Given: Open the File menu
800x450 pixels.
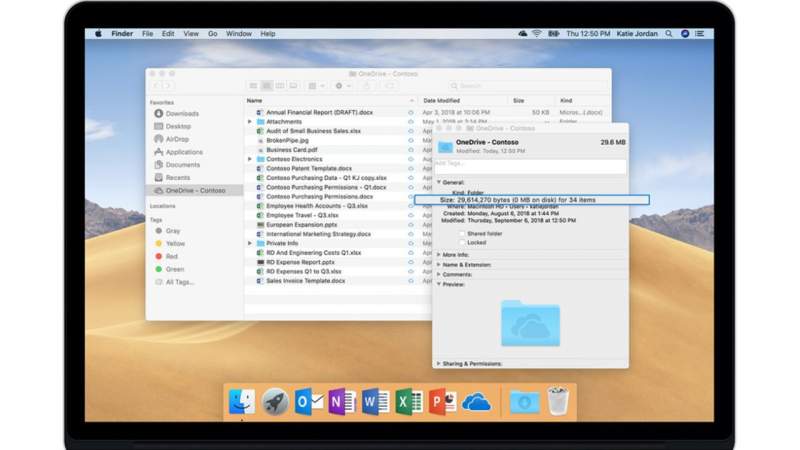Looking at the screenshot, I should pos(147,34).
